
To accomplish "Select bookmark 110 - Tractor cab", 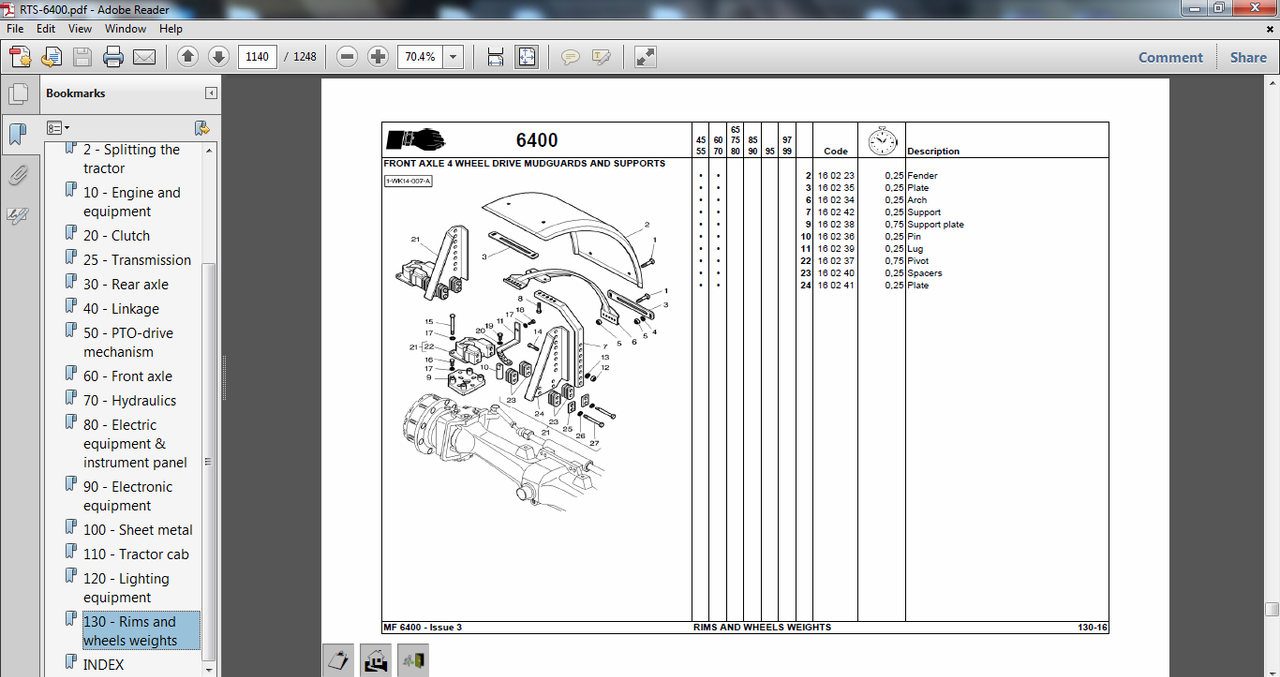I will point(136,554).
